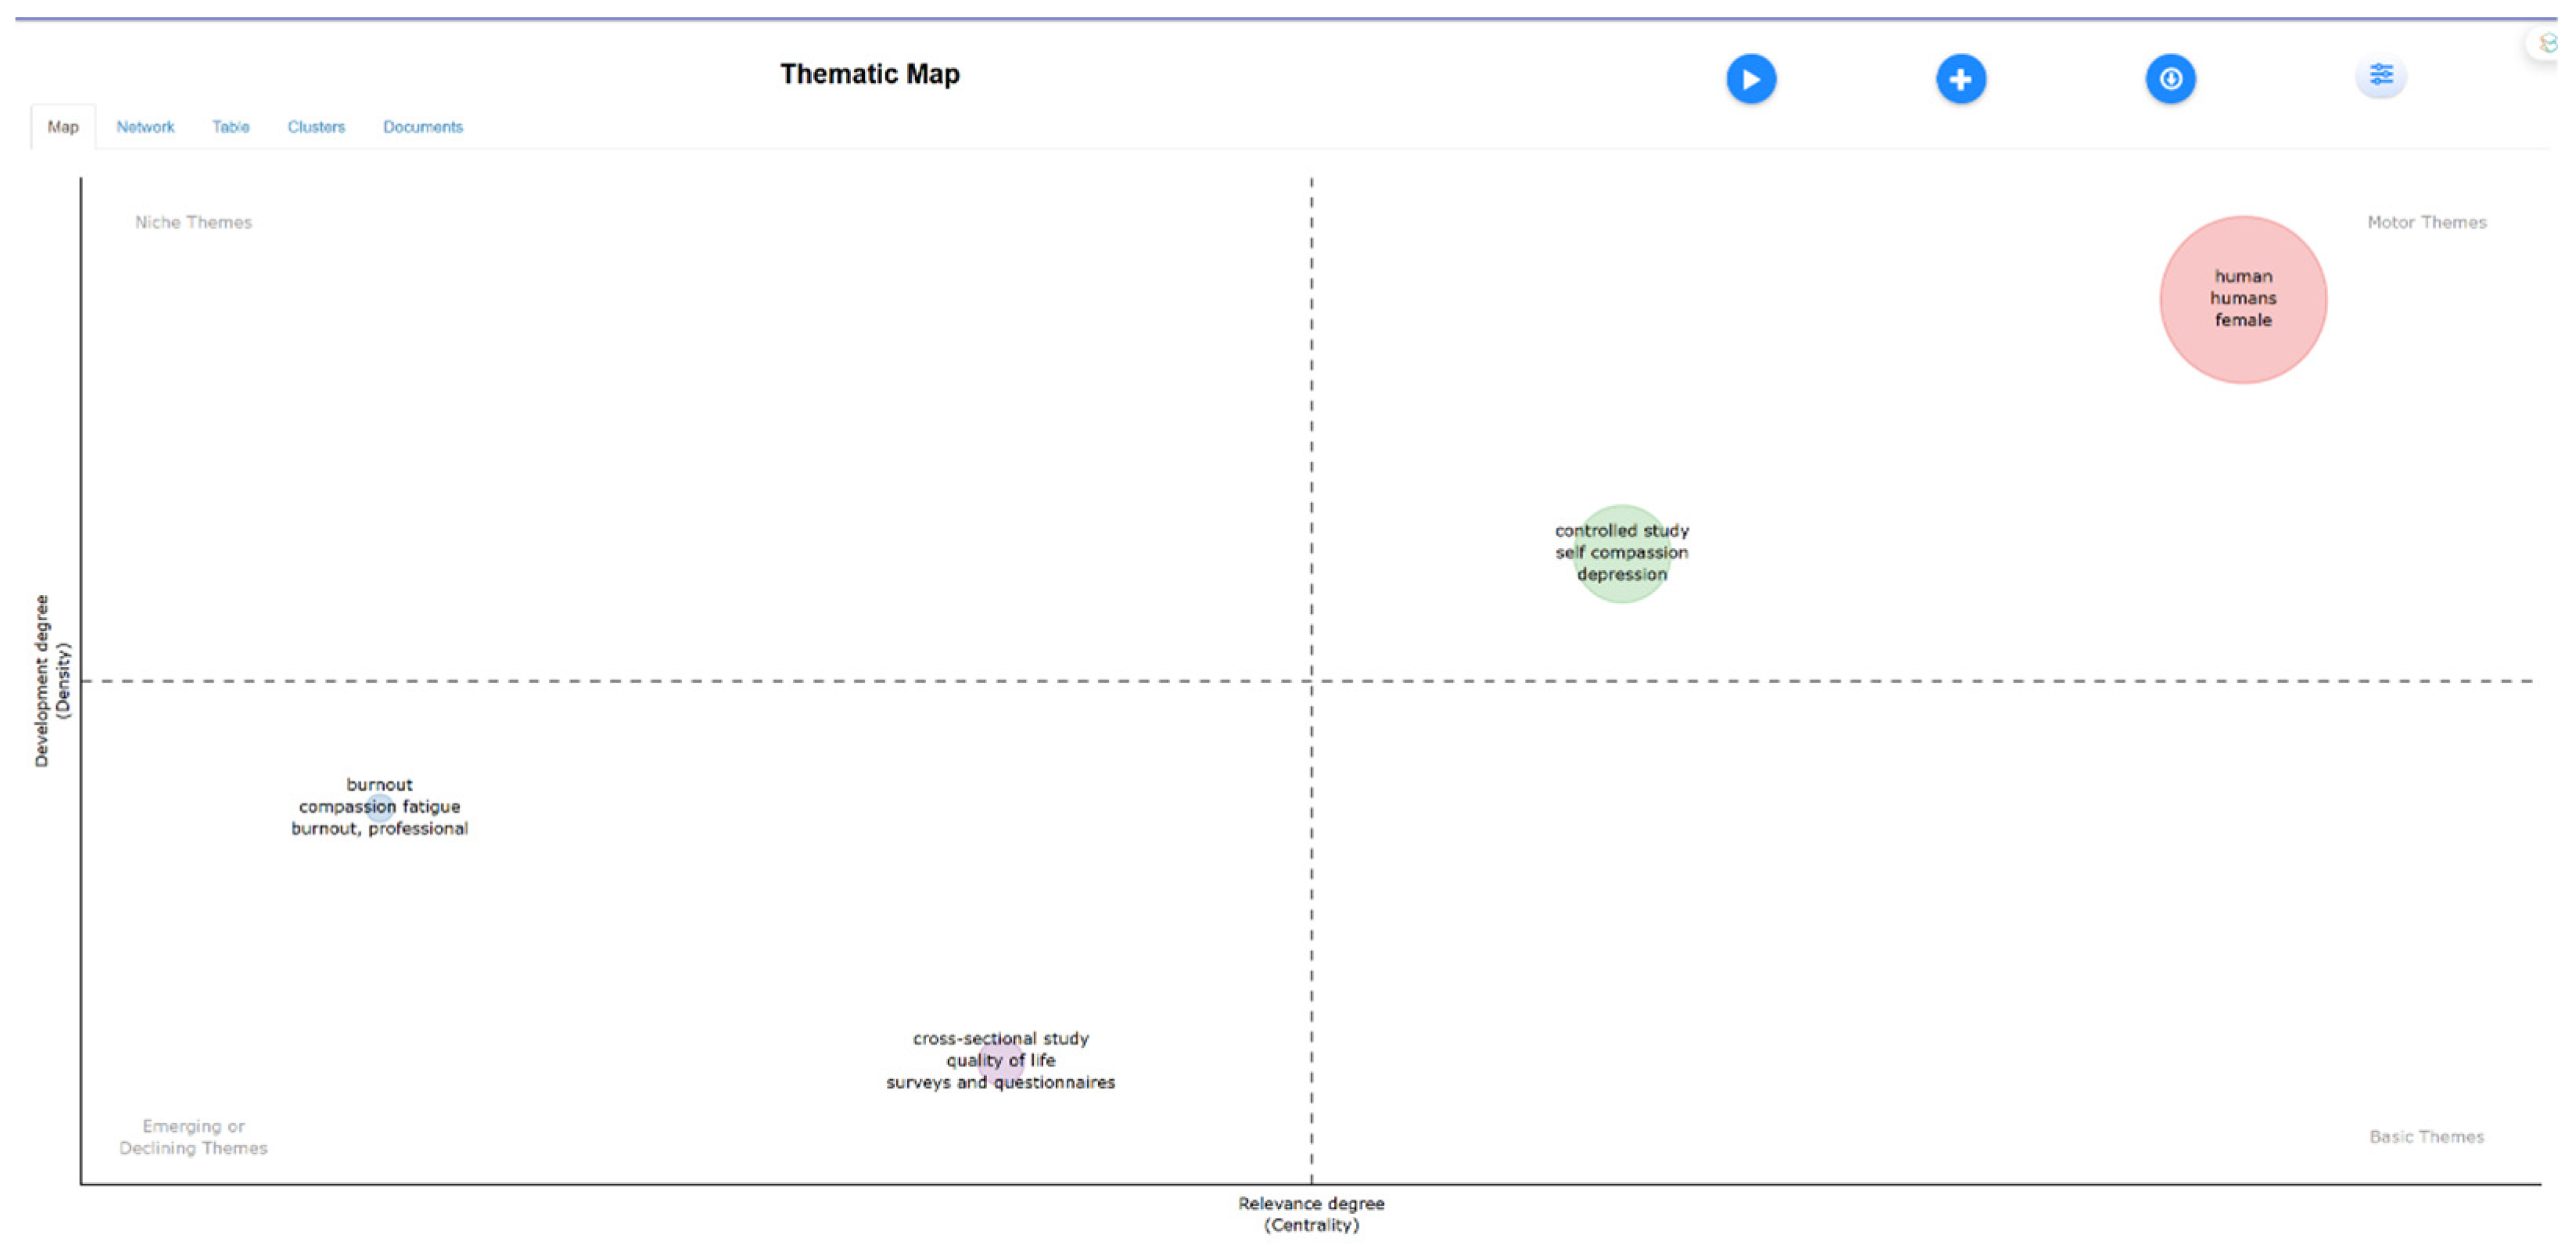The height and width of the screenshot is (1252, 2576).
Task: Click the Motor Themes quadrant label
Action: click(2426, 222)
